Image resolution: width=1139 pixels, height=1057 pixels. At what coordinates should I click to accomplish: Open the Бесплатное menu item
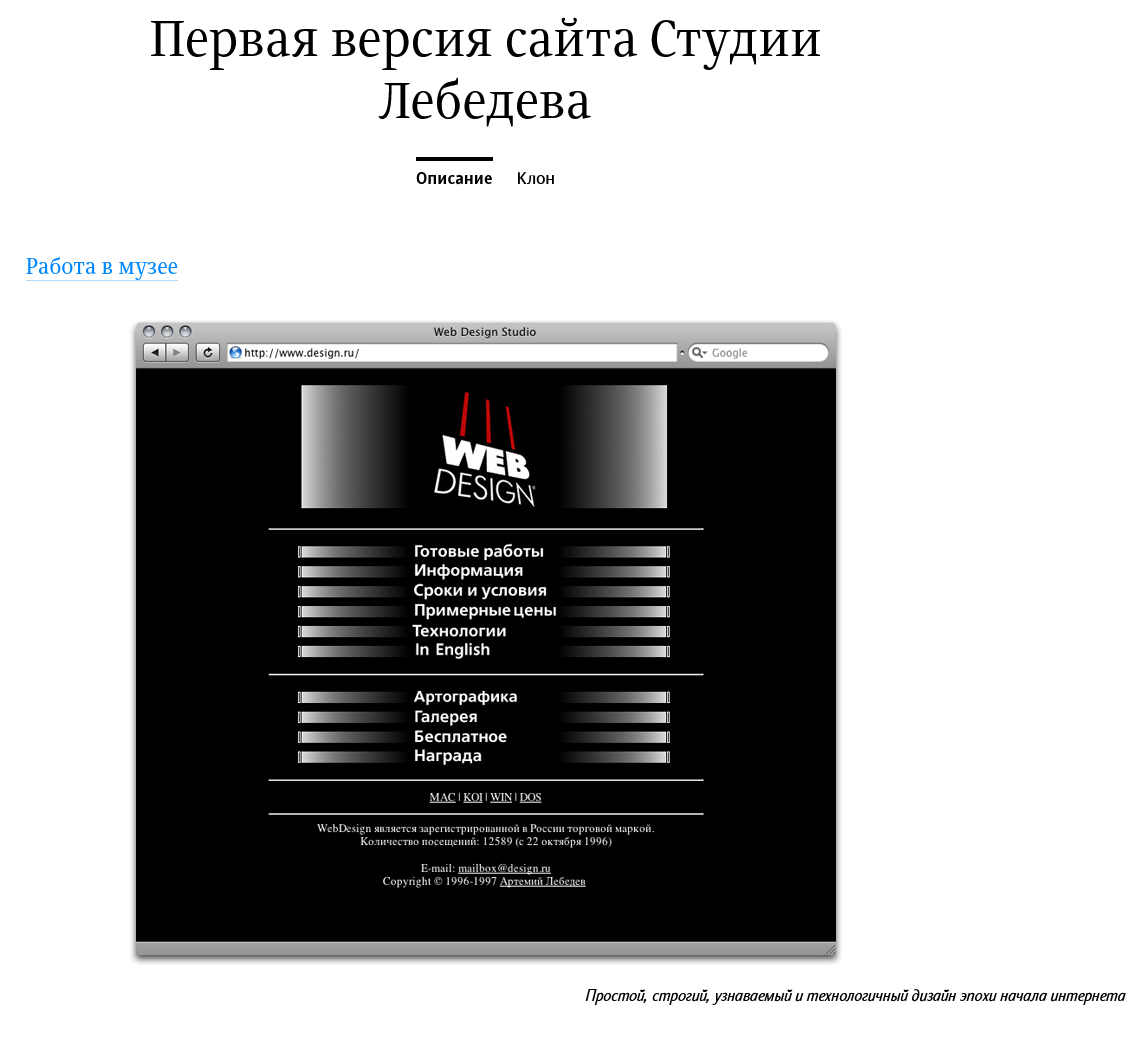pyautogui.click(x=461, y=737)
